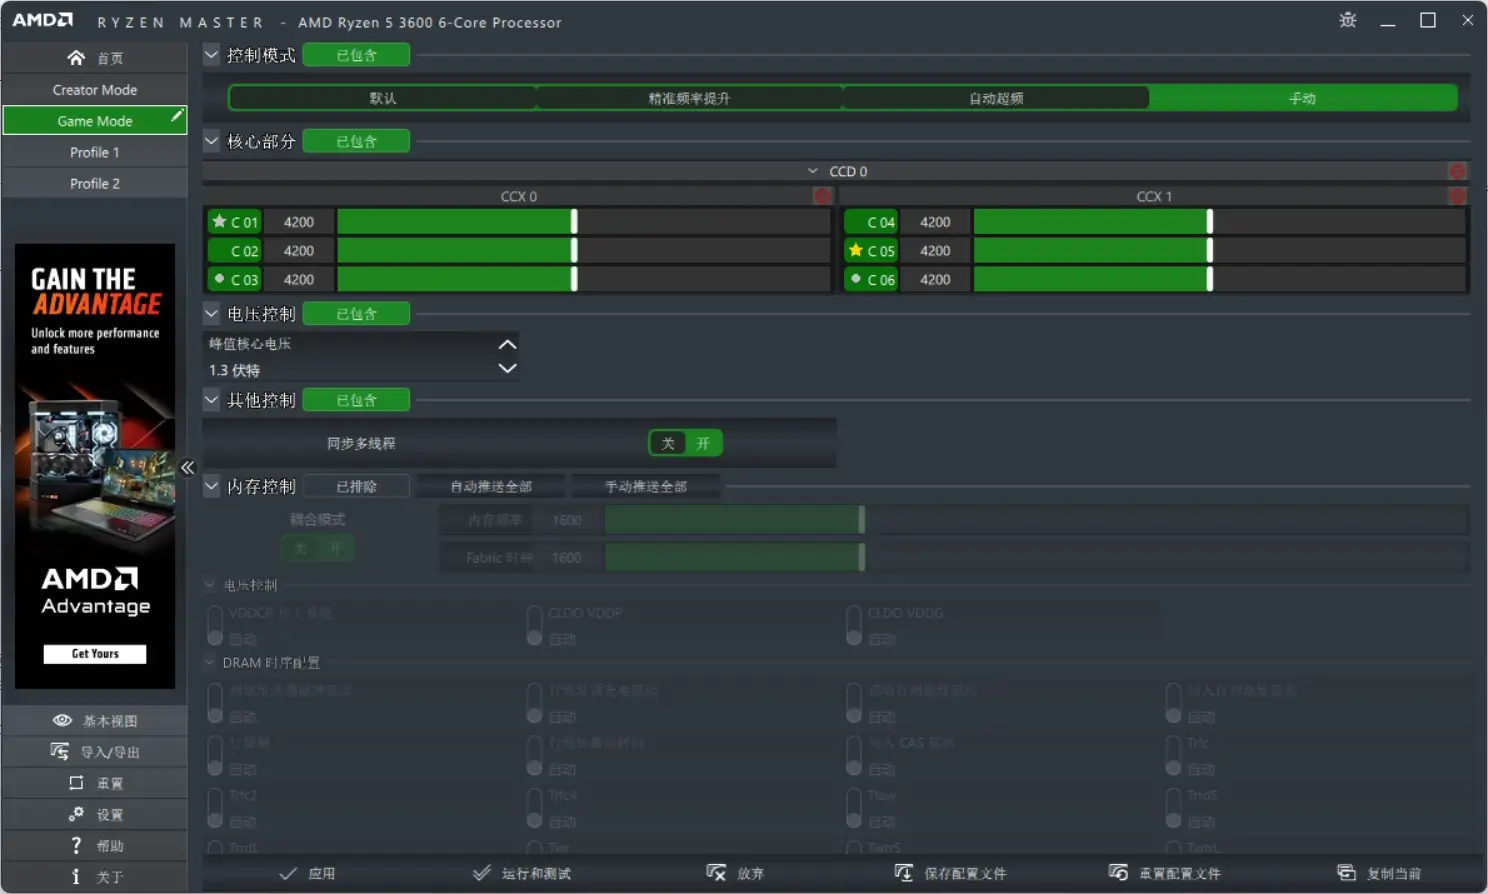Image resolution: width=1488 pixels, height=894 pixels.
Task: Click the 运行和测试 double-check icon
Action: point(481,873)
